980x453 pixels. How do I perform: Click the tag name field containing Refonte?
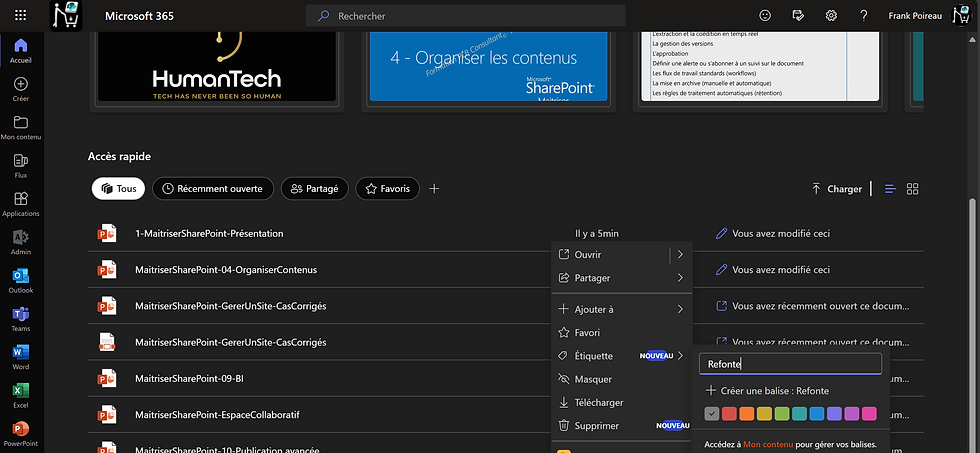(791, 364)
